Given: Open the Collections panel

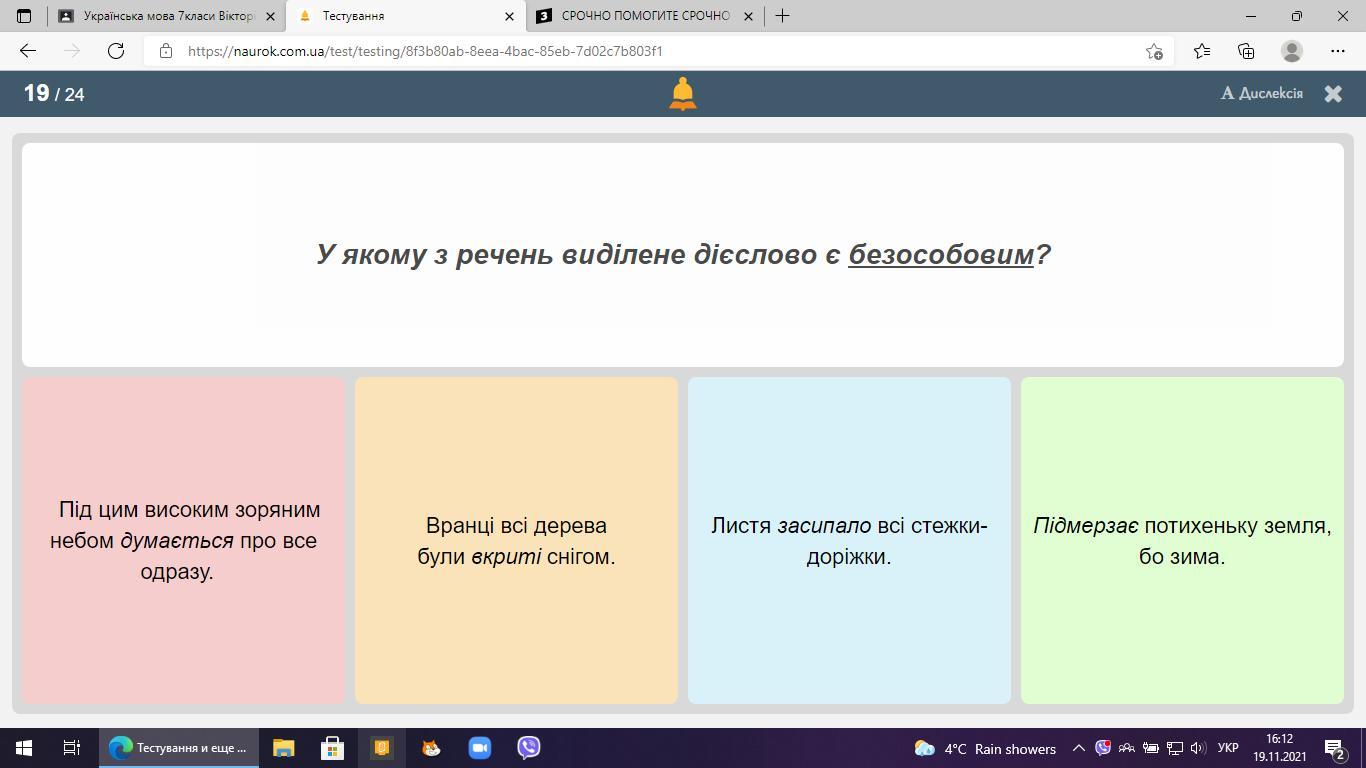Looking at the screenshot, I should pyautogui.click(x=1246, y=51).
